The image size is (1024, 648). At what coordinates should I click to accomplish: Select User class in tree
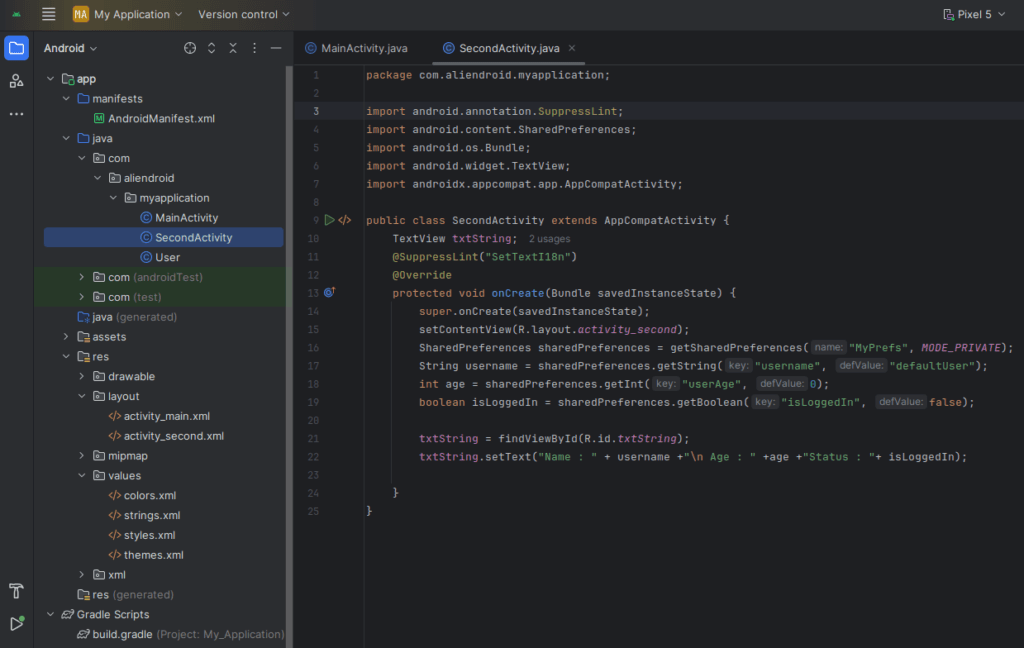160,257
